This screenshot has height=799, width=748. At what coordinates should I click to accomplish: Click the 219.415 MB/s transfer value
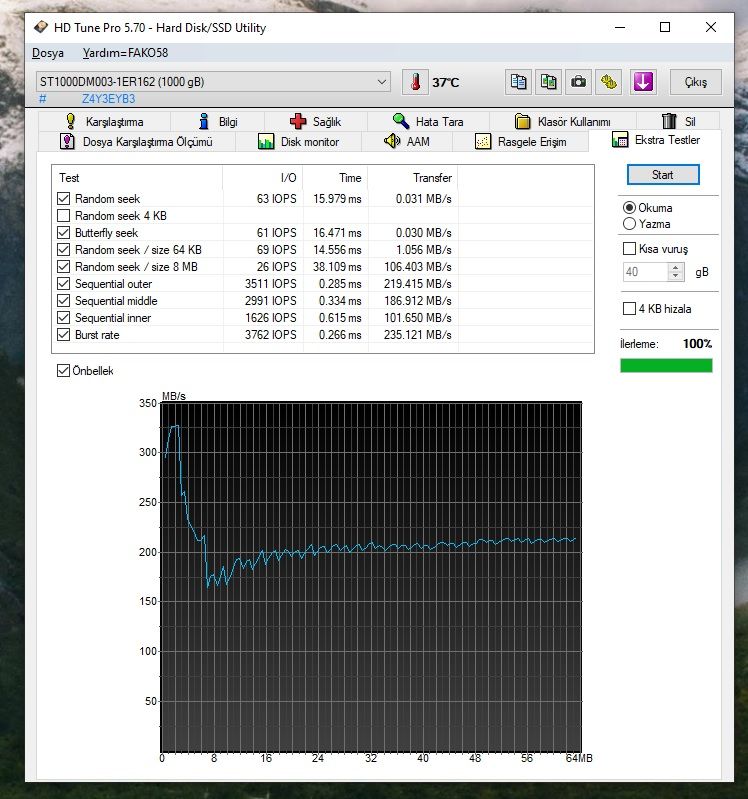click(418, 284)
